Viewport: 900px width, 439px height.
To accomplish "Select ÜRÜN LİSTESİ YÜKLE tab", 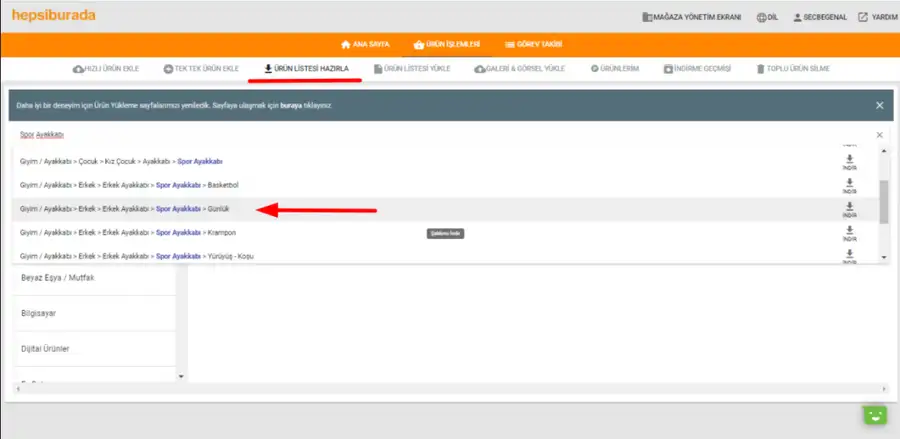I will click(412, 69).
